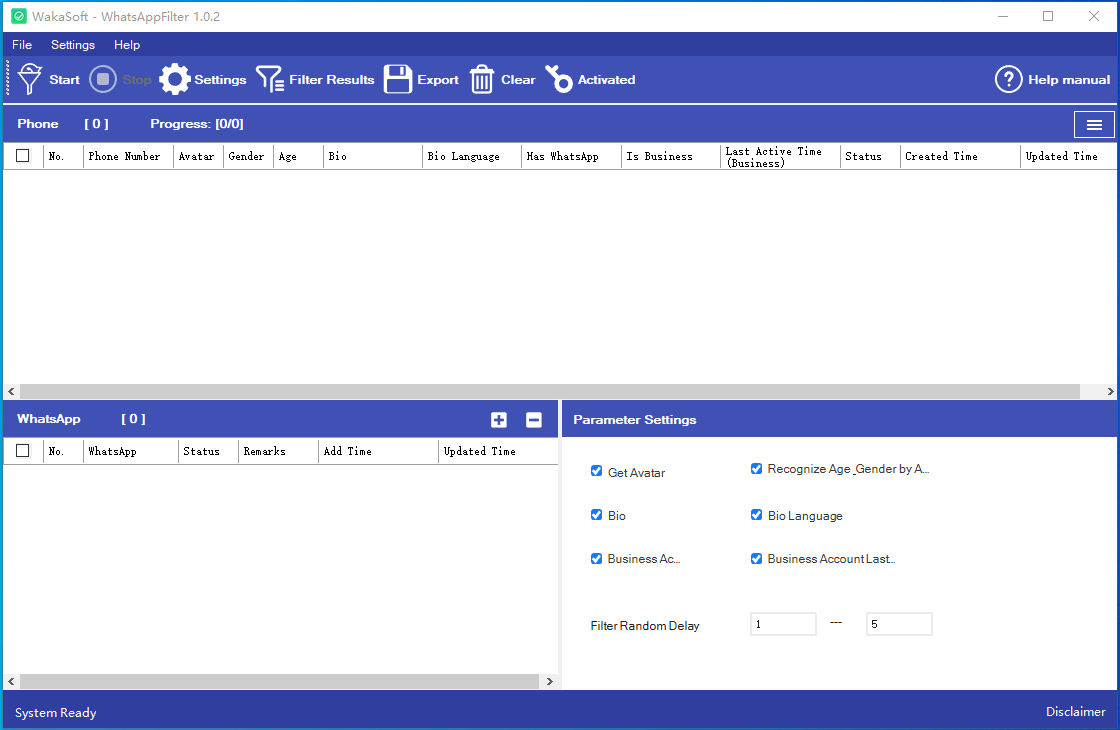
Task: Click Status header in WhatsApp table
Action: tap(208, 451)
